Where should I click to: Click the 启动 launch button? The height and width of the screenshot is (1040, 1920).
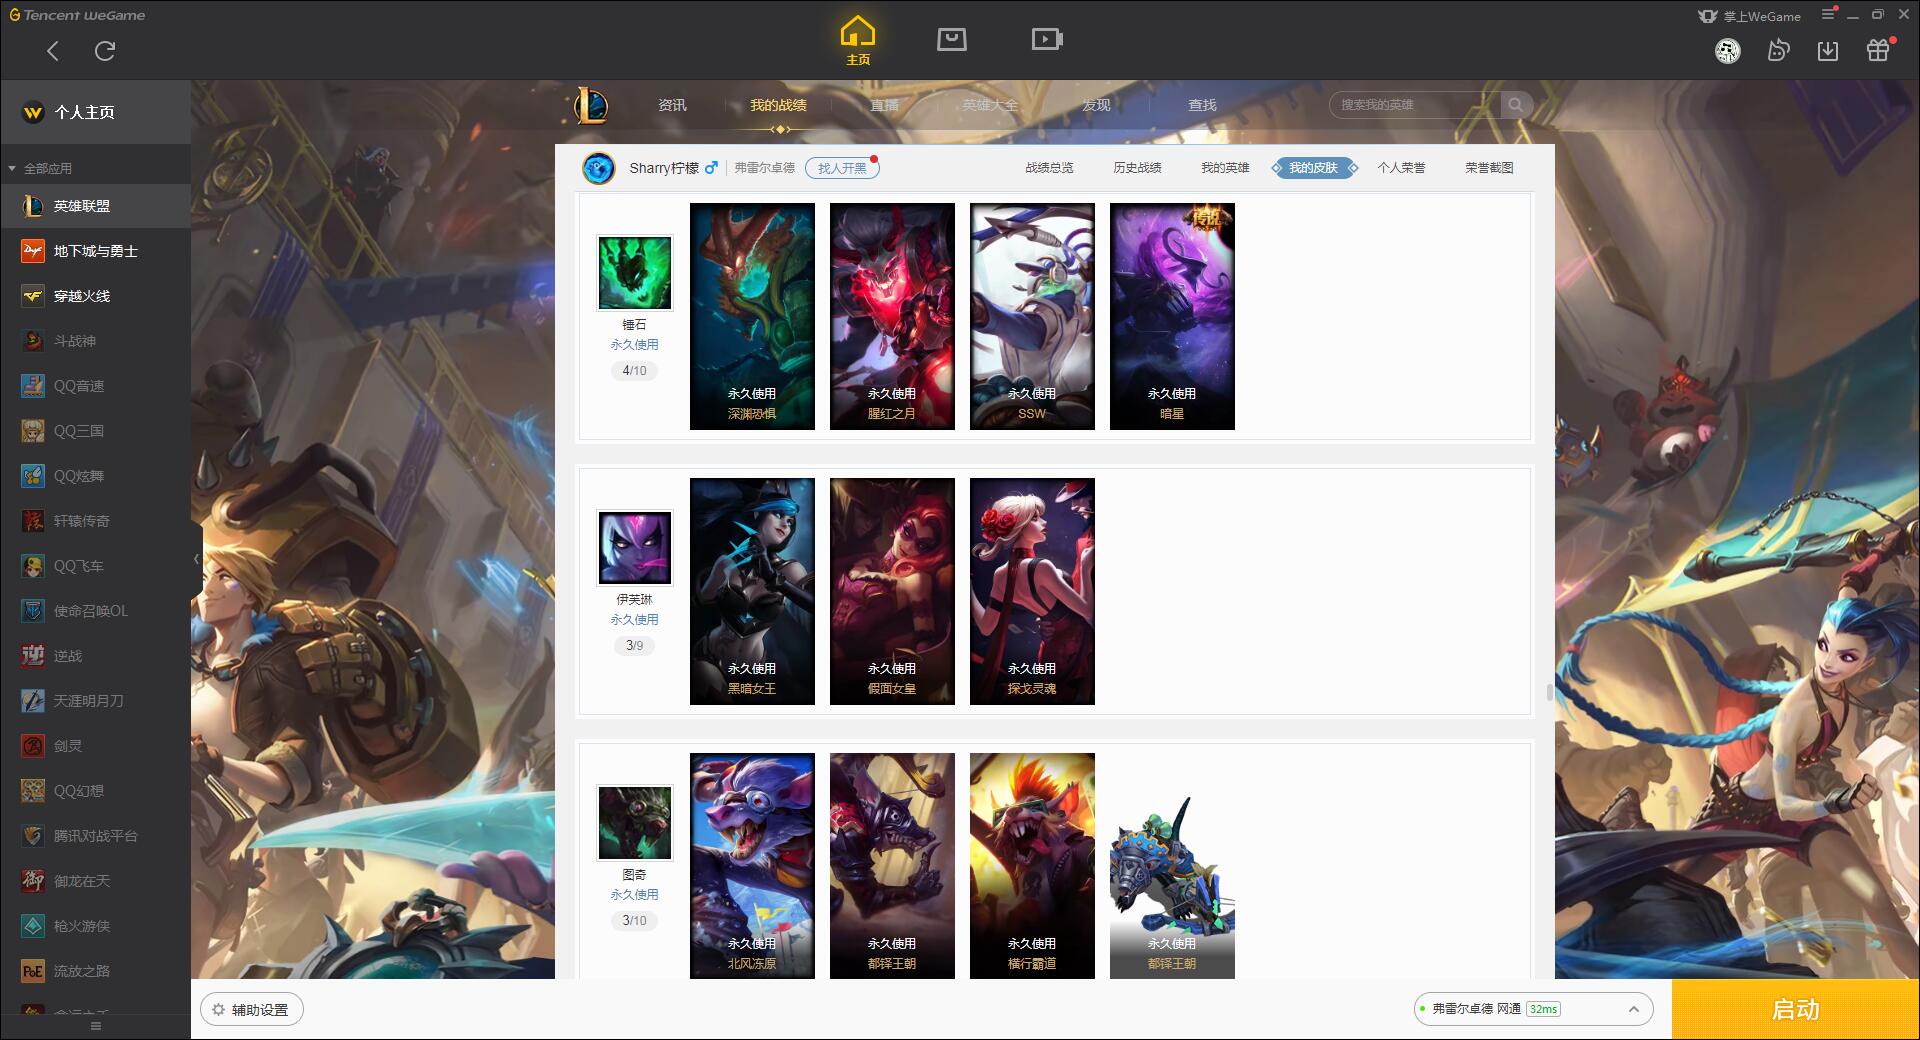click(1796, 1009)
